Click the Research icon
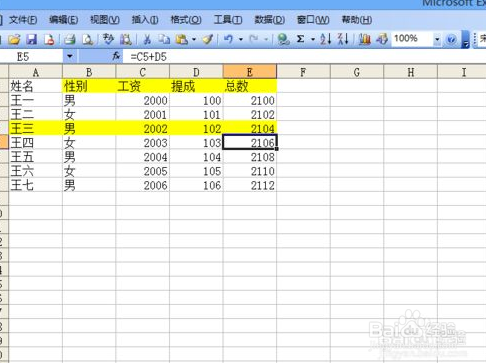 pyautogui.click(x=126, y=40)
